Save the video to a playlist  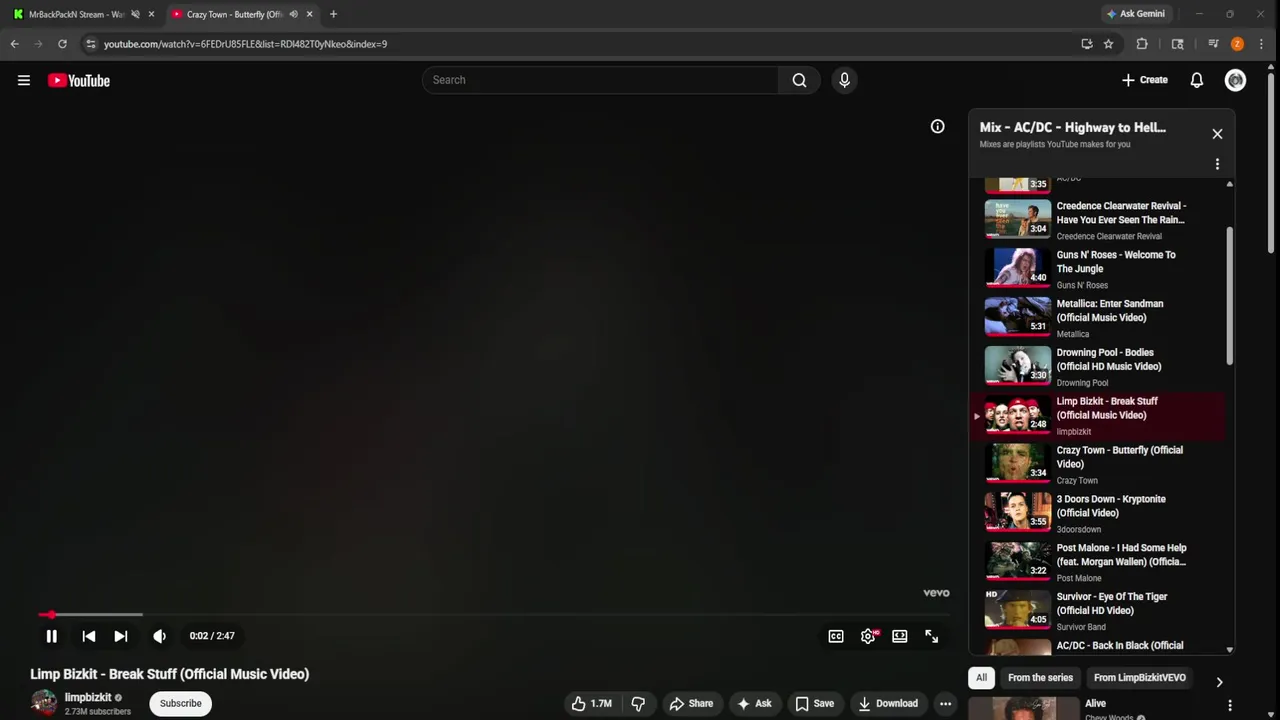pyautogui.click(x=814, y=703)
